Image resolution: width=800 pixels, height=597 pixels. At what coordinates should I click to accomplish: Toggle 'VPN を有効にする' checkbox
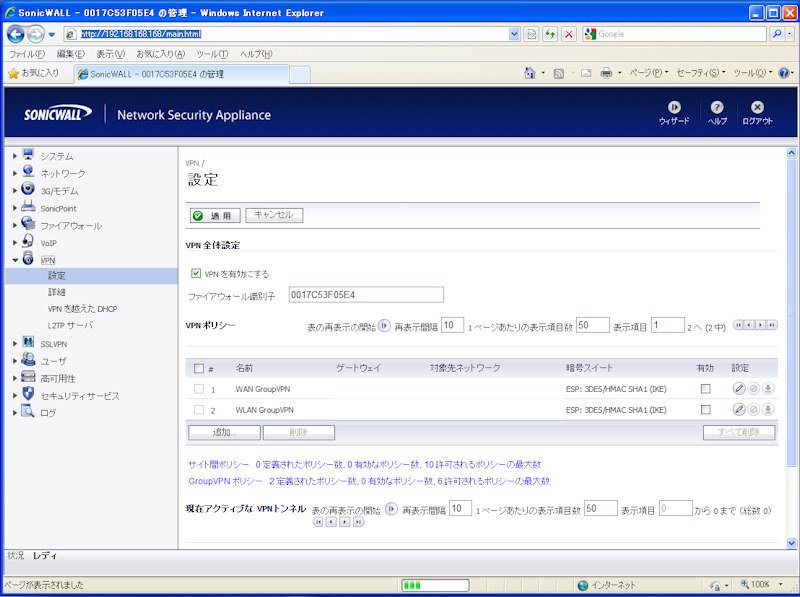(196, 273)
